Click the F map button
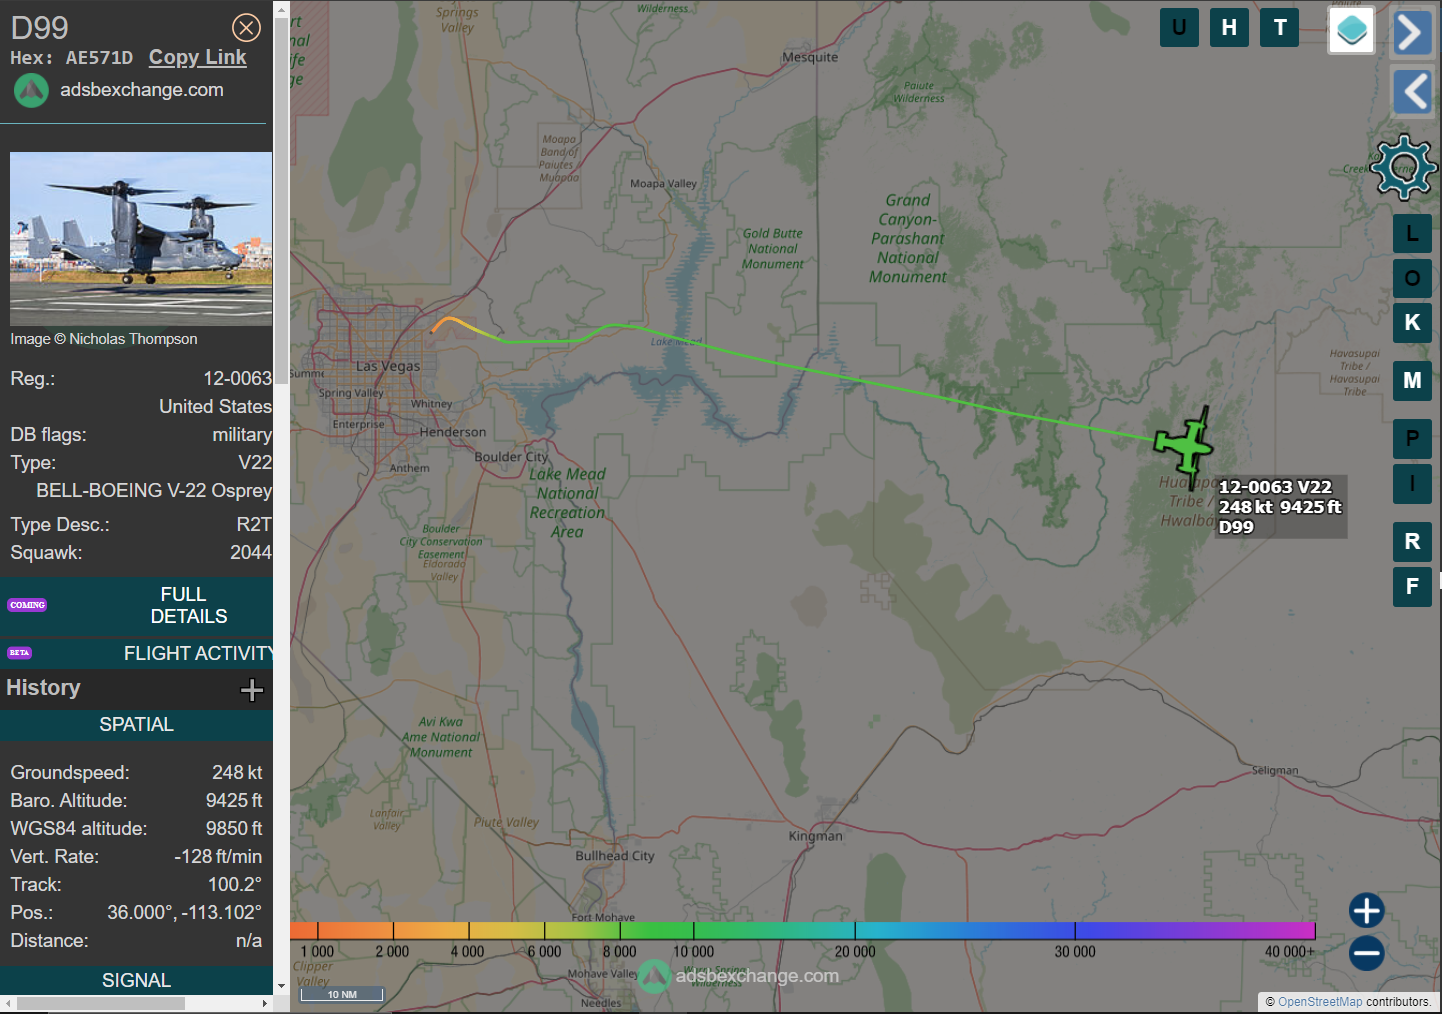This screenshot has height=1014, width=1442. (1412, 587)
